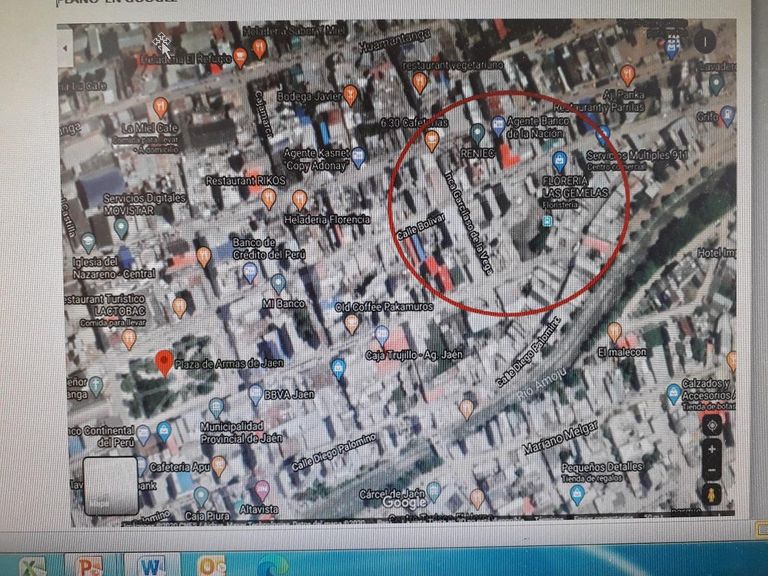
Task: Click the Restaurant RIKOS pin
Action: [269, 198]
